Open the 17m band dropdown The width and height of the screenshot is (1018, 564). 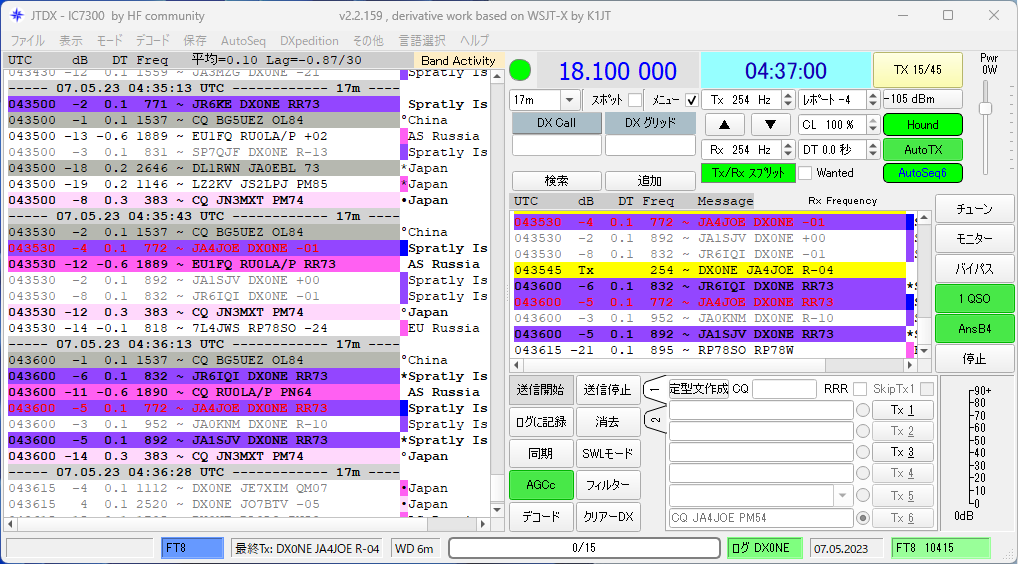tap(569, 100)
